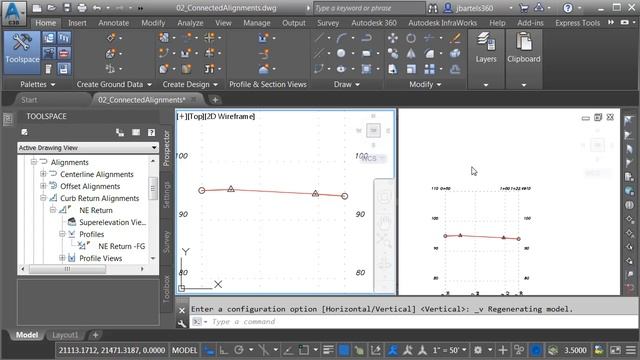Toggle annotation visibility in status bar
Viewport: 640px width, 360px height.
click(393, 350)
